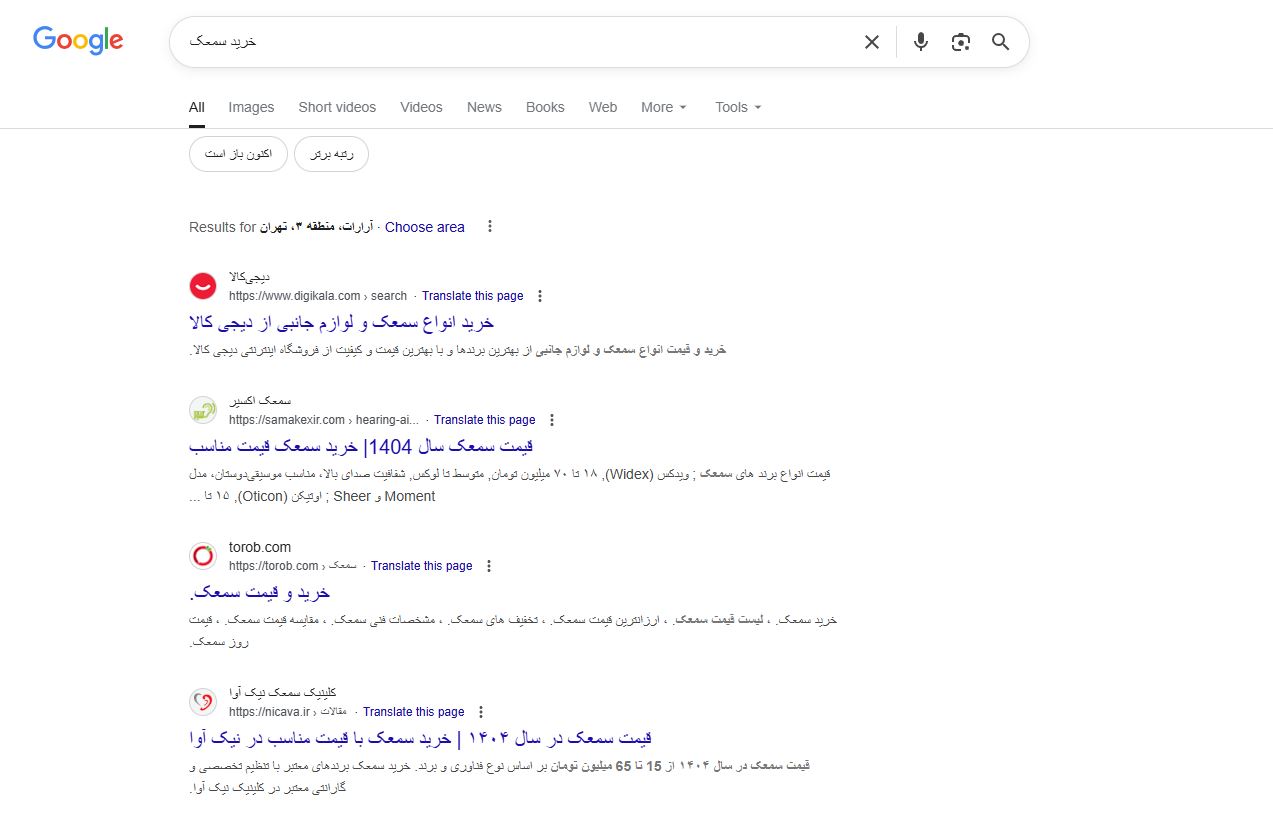Open three-dot menu for samakexir.com result
This screenshot has width=1273, height=822.
tap(552, 420)
